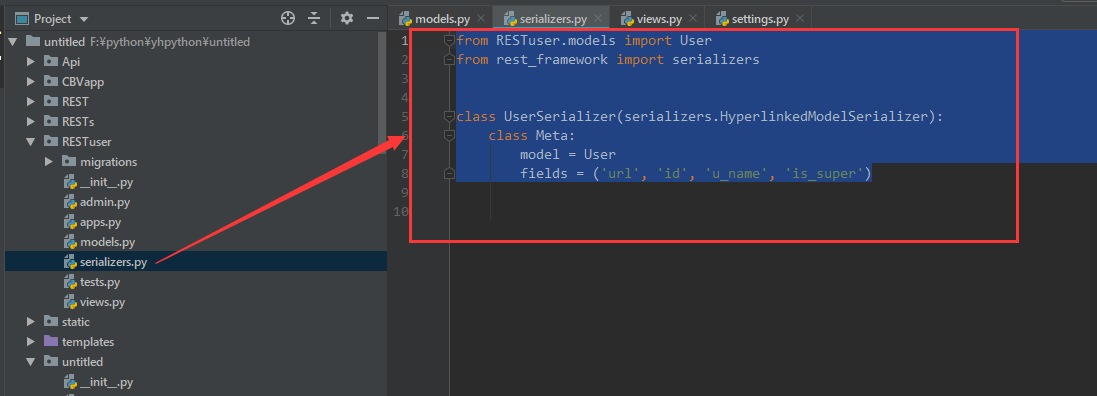The width and height of the screenshot is (1097, 396).
Task: Expand the templates folder
Action: [30, 342]
